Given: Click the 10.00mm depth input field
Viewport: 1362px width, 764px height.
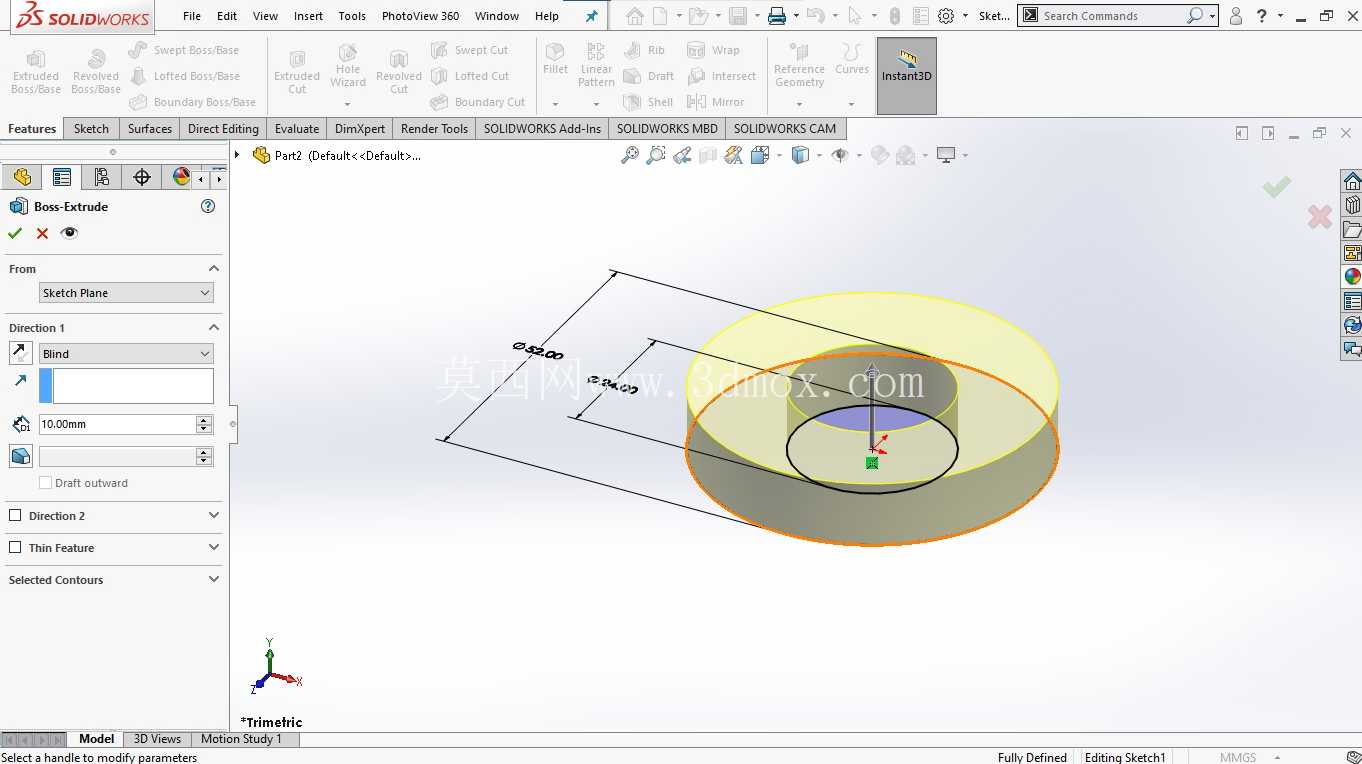Looking at the screenshot, I should [117, 424].
